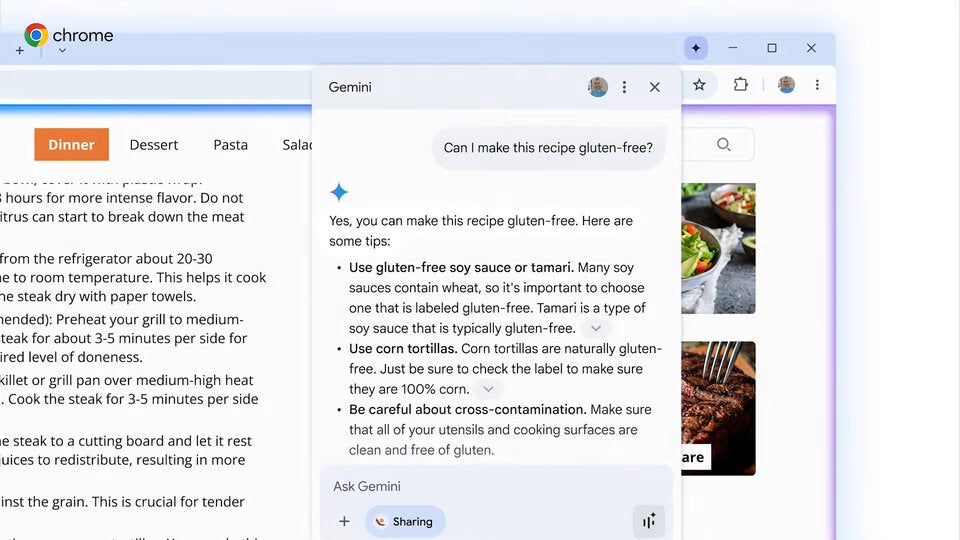The width and height of the screenshot is (960, 540).
Task: Click the profile avatar in Gemini header
Action: [x=598, y=87]
